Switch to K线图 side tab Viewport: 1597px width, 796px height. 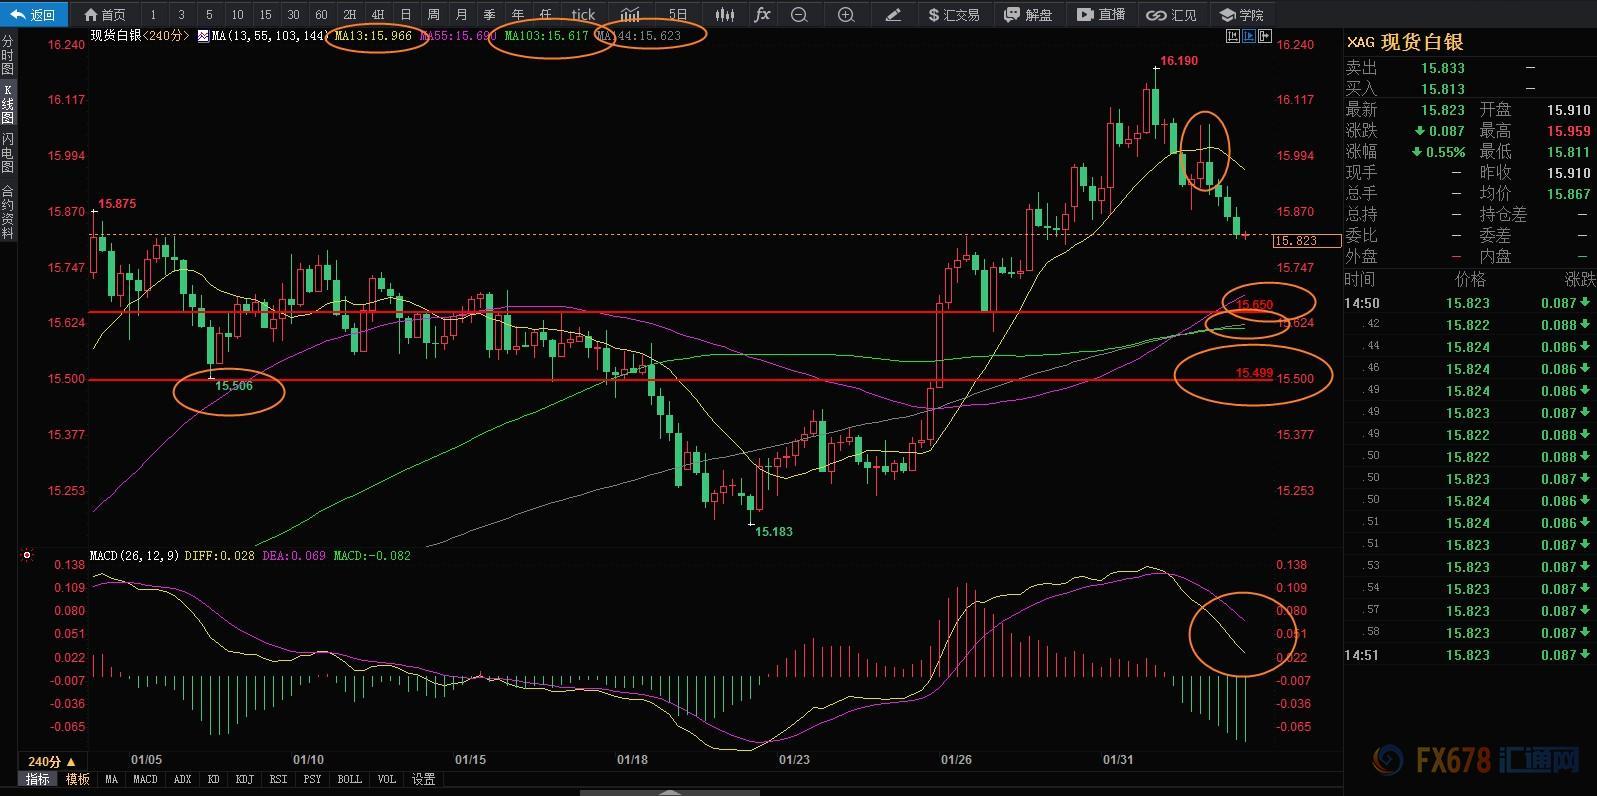(8, 104)
